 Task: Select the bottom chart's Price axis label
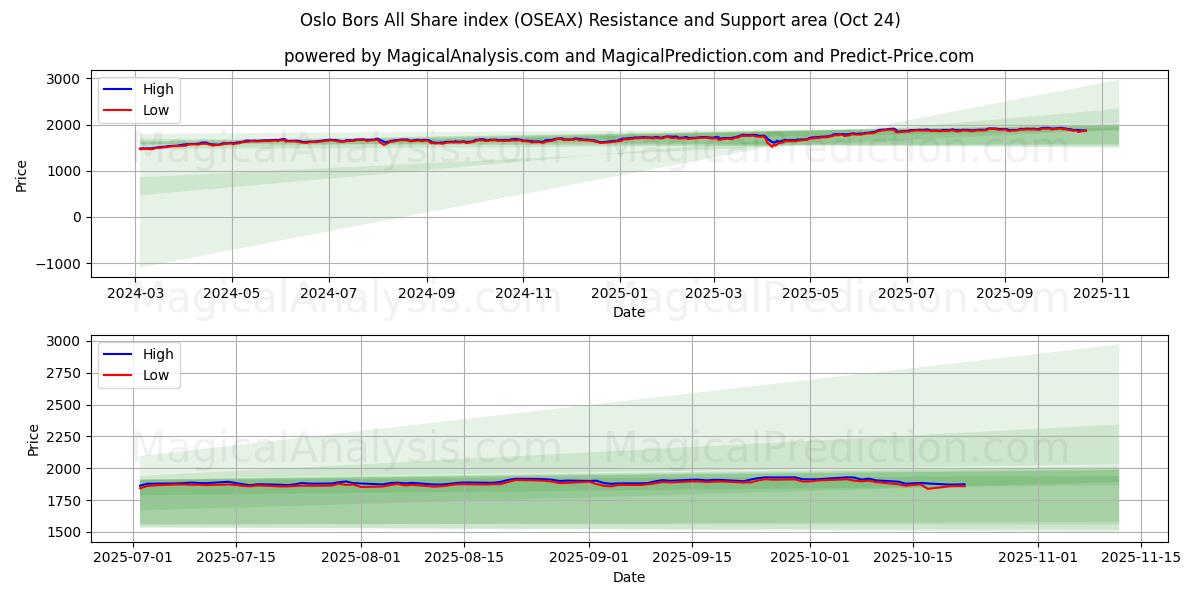pos(34,440)
